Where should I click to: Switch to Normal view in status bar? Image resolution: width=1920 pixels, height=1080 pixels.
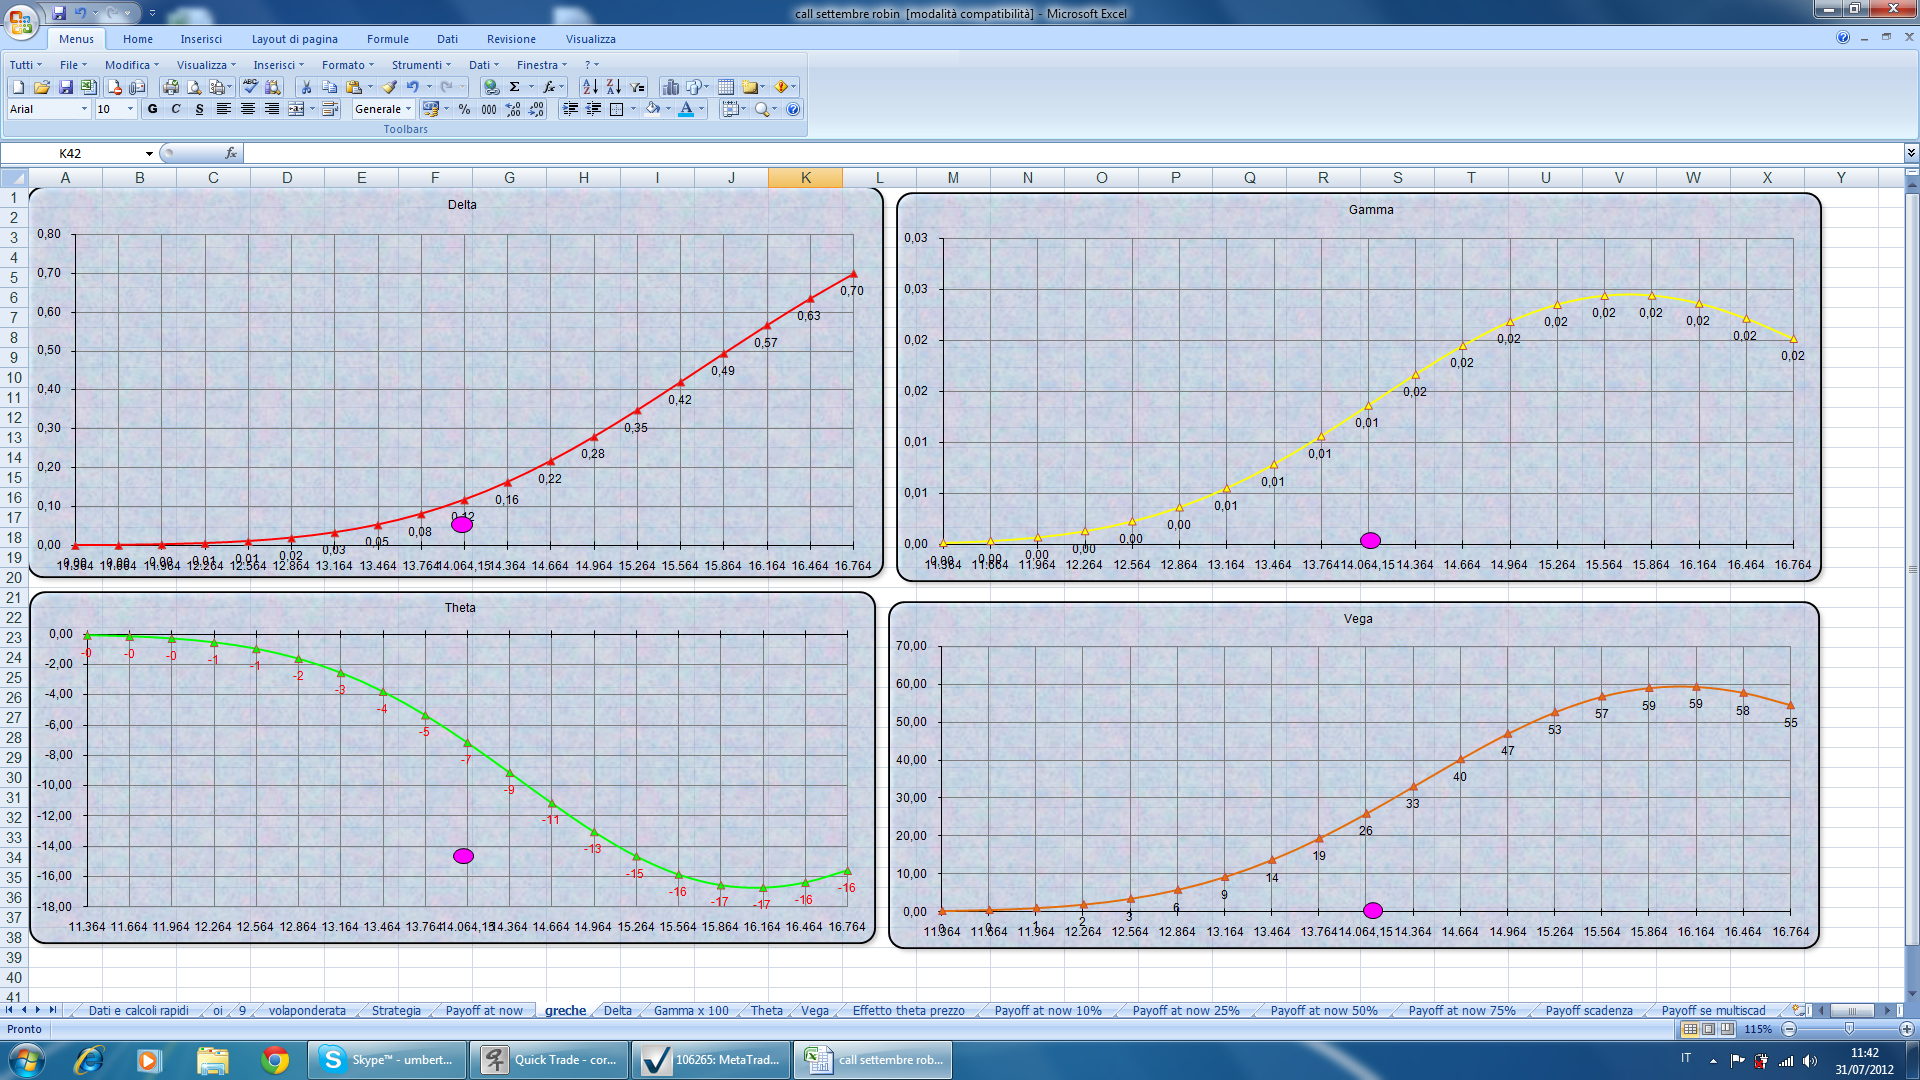pos(1690,1029)
